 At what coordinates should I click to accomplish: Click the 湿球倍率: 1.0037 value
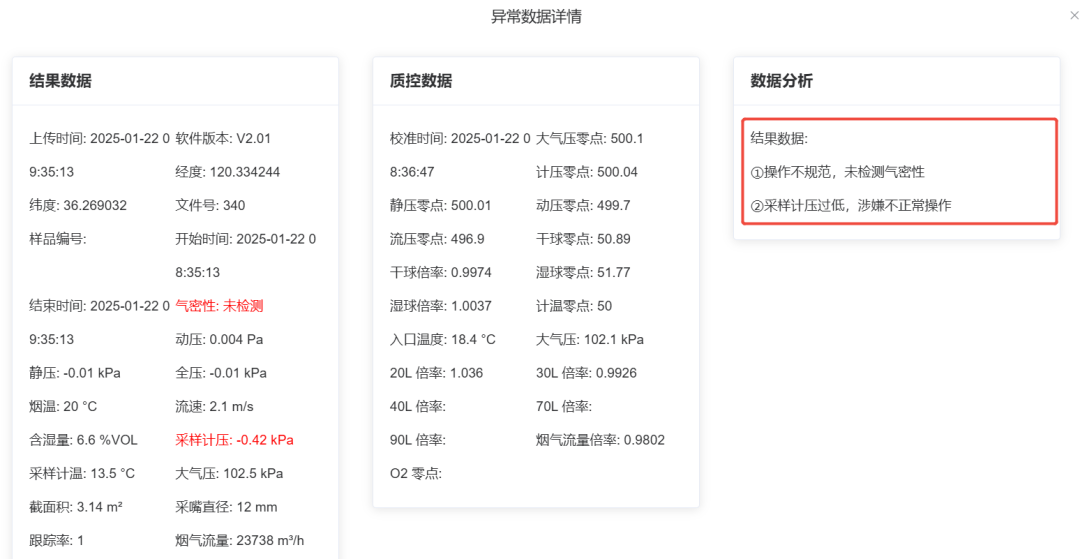pos(441,306)
